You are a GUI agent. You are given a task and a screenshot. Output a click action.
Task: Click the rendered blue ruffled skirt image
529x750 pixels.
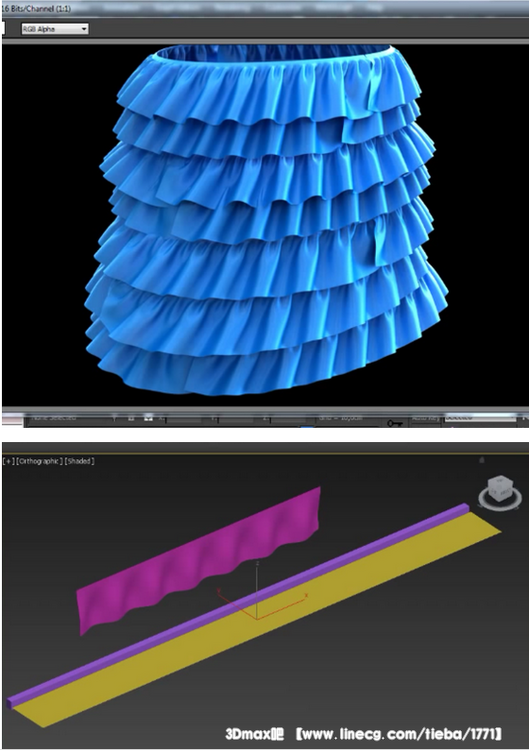click(x=266, y=220)
